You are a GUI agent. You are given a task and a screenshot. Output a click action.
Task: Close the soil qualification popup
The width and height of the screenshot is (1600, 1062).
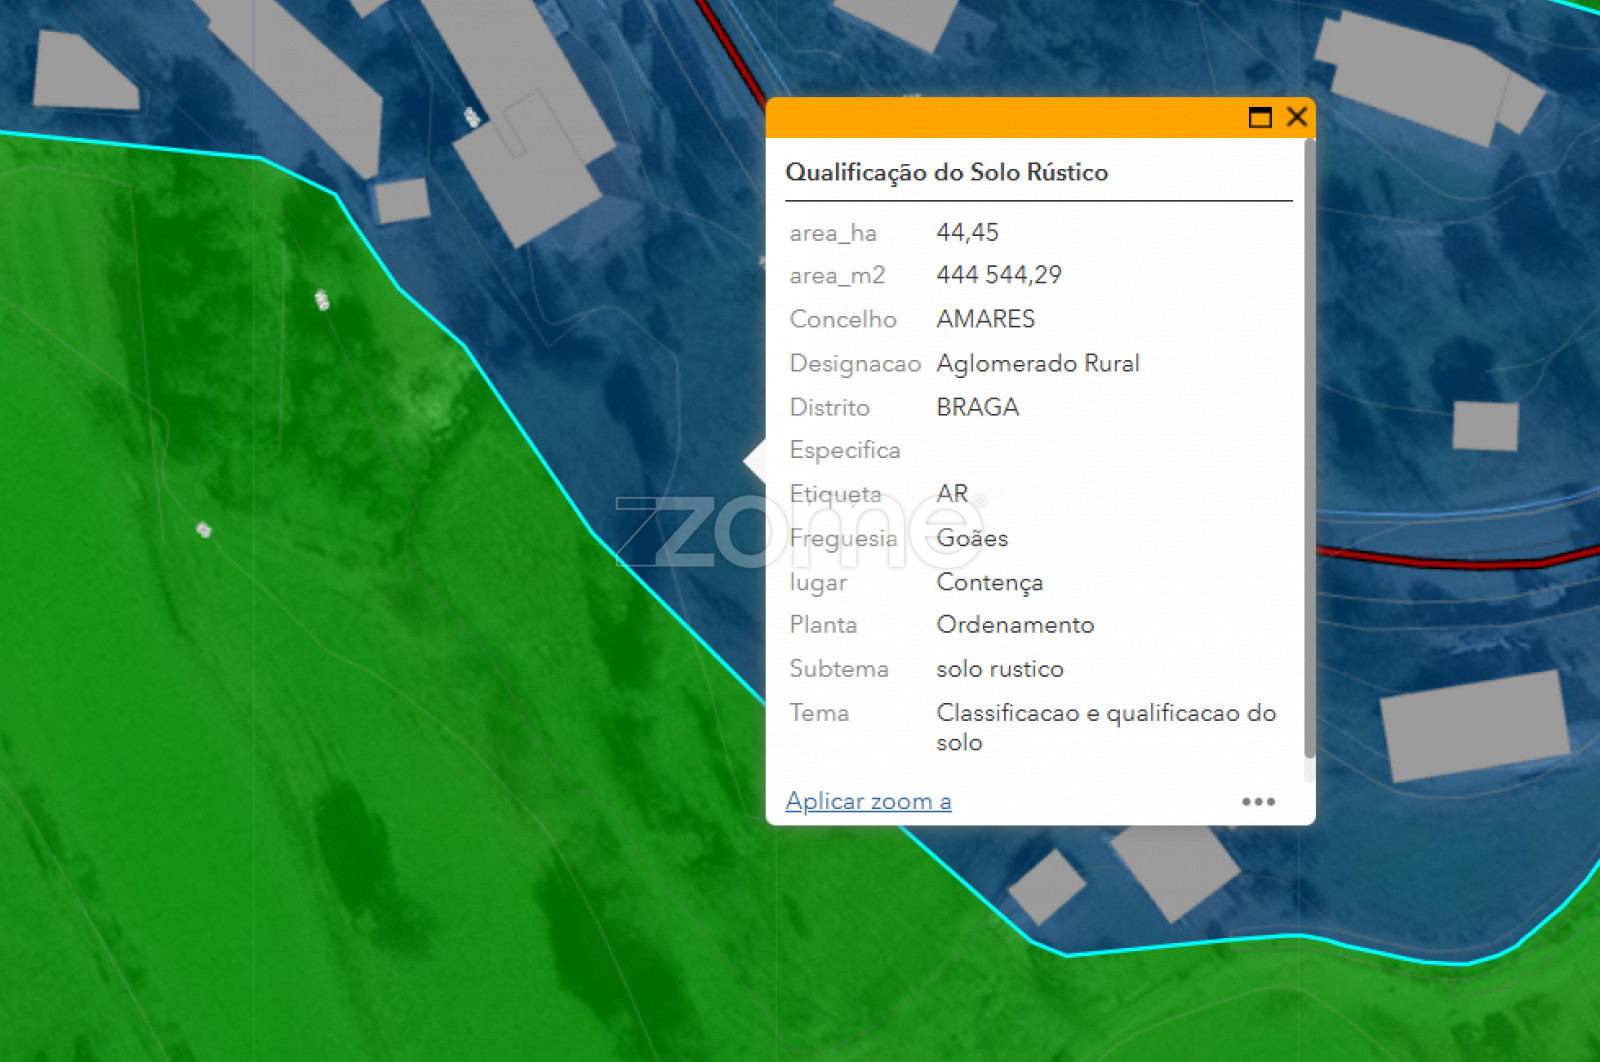(1296, 117)
